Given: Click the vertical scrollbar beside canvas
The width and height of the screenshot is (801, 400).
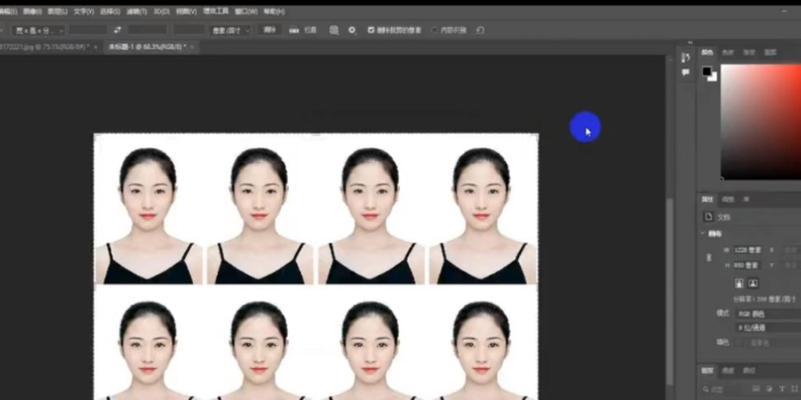Looking at the screenshot, I should [670, 292].
